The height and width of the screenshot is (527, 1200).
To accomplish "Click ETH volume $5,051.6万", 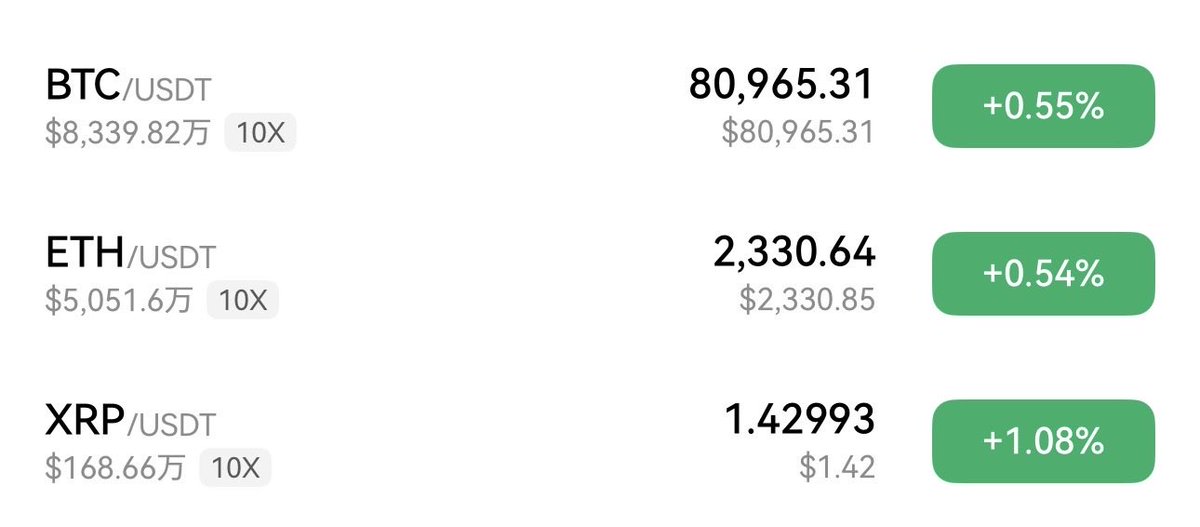I will click(119, 300).
